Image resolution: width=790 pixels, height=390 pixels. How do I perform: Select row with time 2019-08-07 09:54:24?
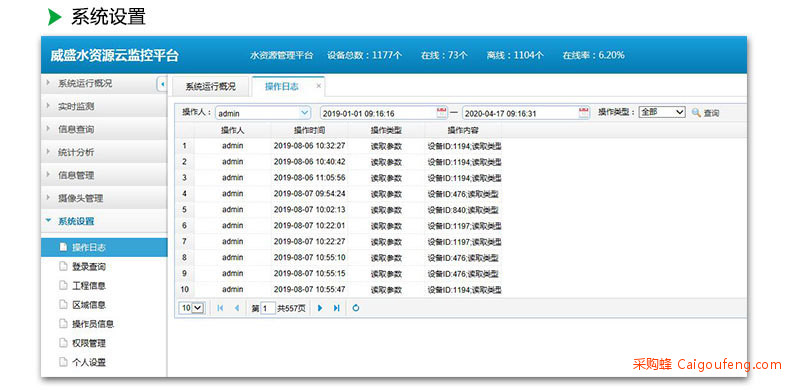coord(339,193)
